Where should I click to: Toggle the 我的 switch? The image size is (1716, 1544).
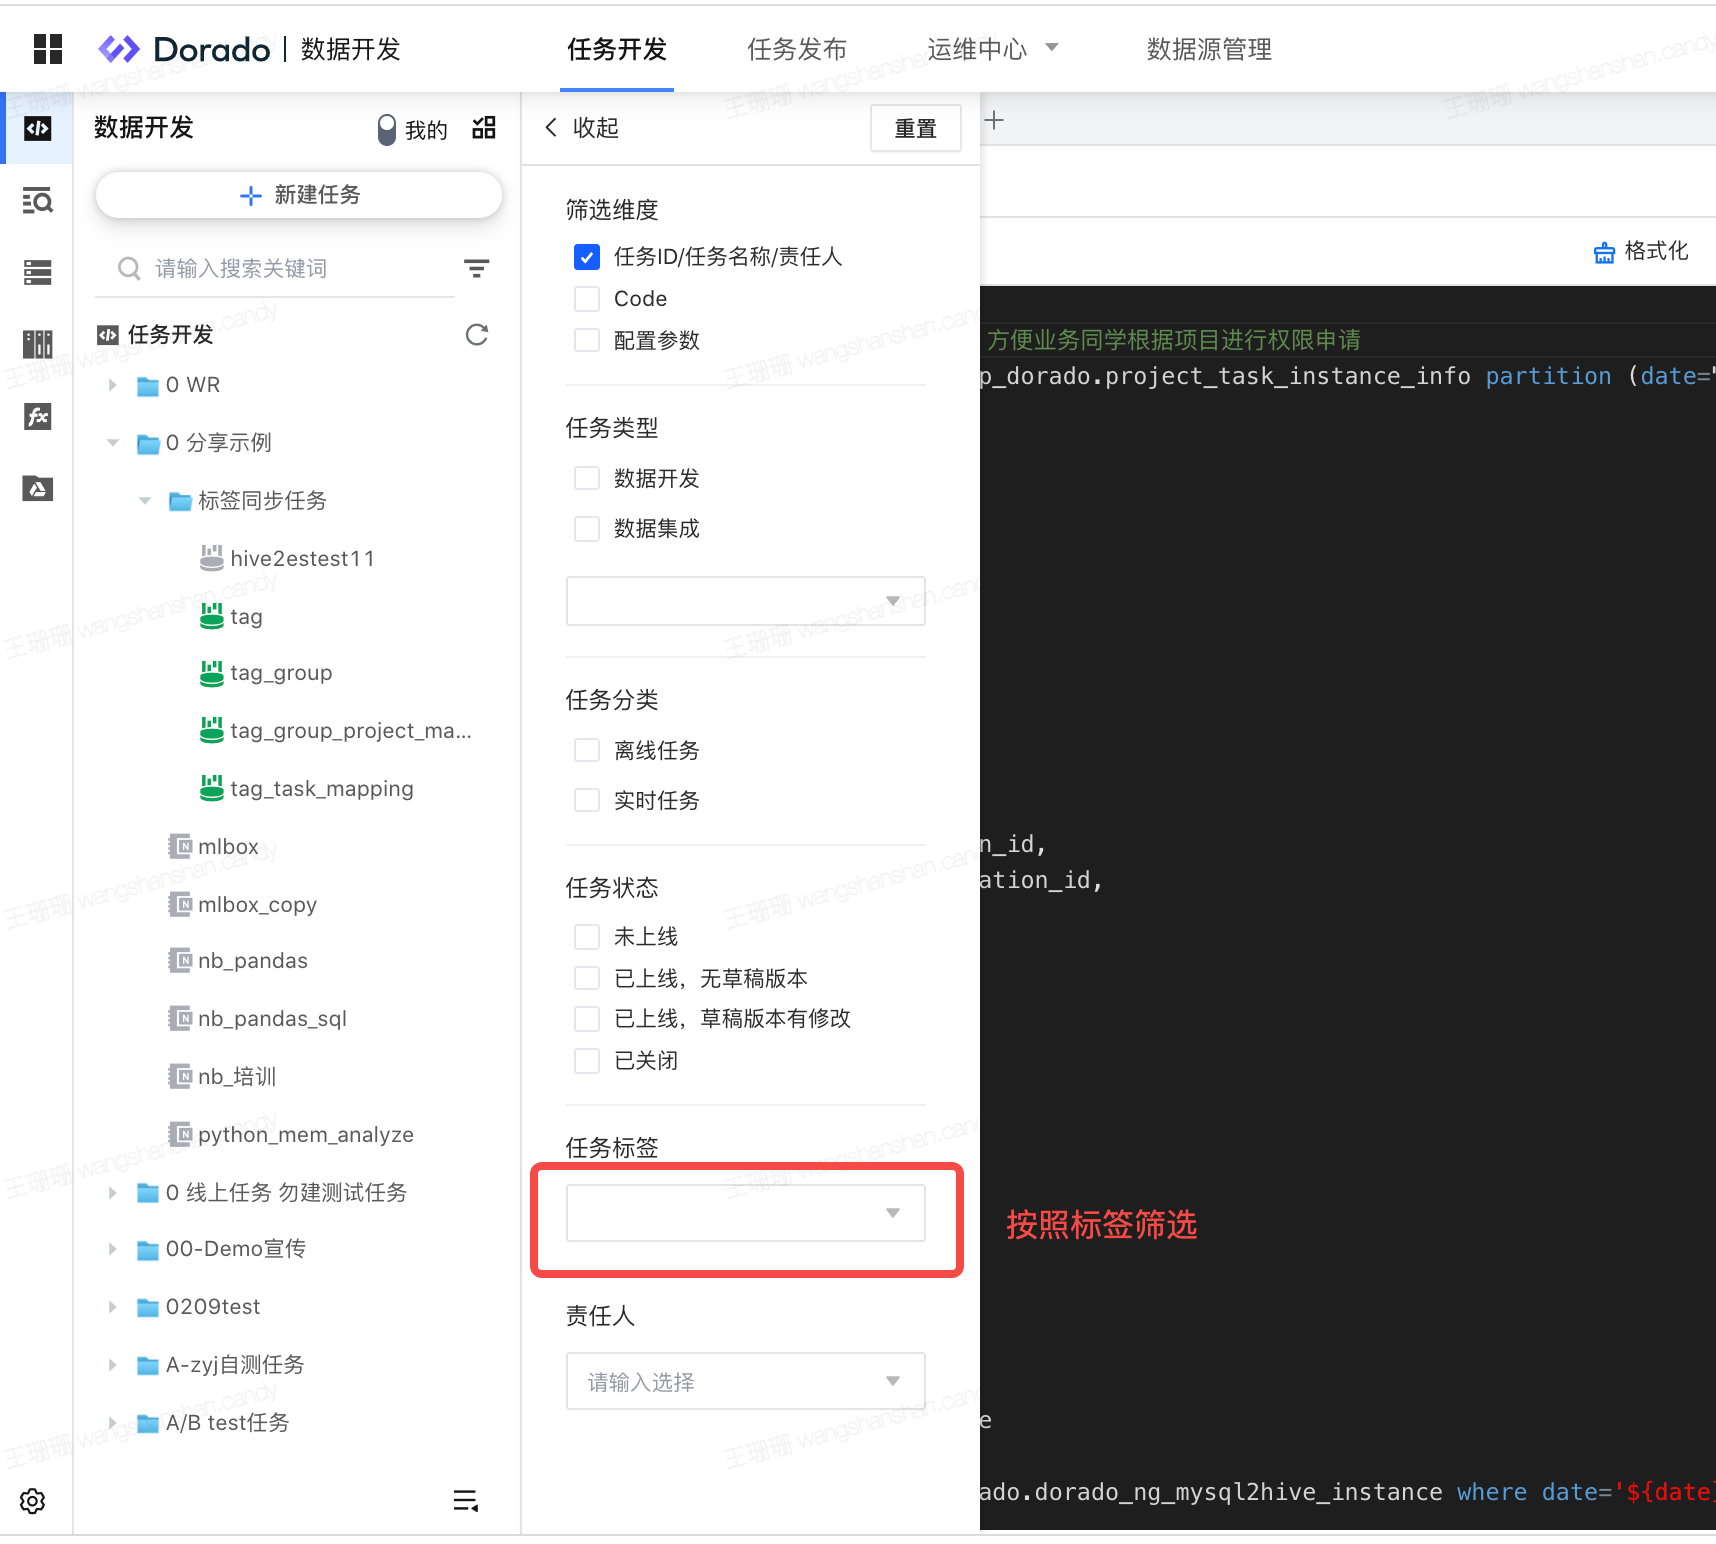click(387, 129)
